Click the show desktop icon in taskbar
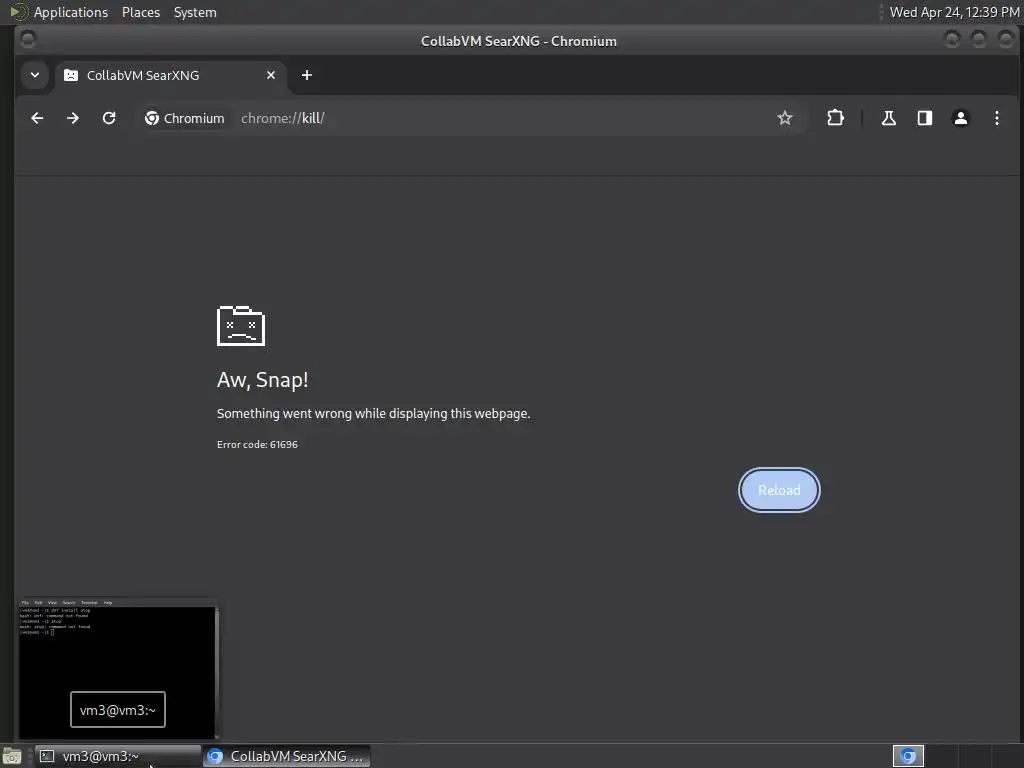The width and height of the screenshot is (1024, 768). 12,756
